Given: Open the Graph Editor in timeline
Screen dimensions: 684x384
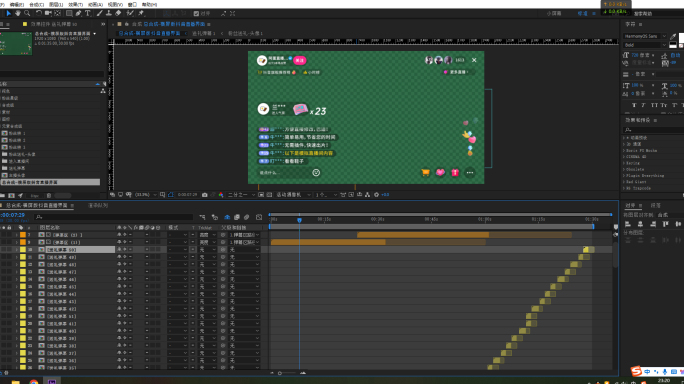Looking at the screenshot, I should click(x=259, y=217).
